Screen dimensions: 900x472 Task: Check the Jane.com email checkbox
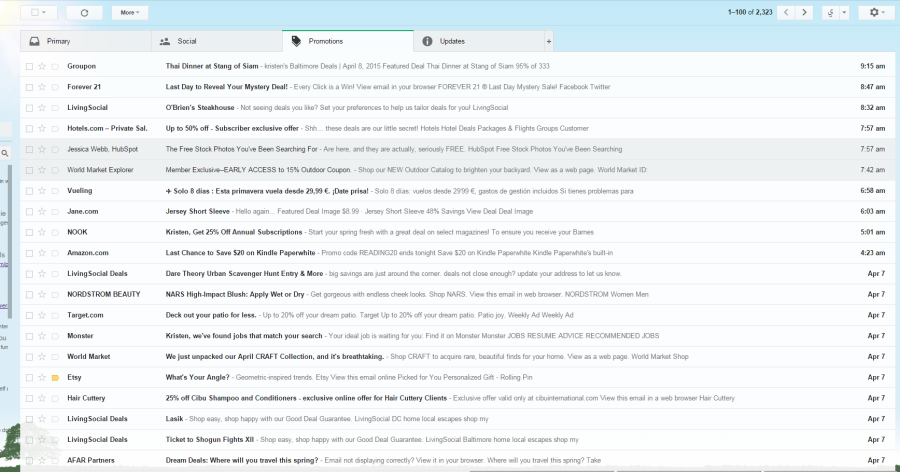[29, 211]
